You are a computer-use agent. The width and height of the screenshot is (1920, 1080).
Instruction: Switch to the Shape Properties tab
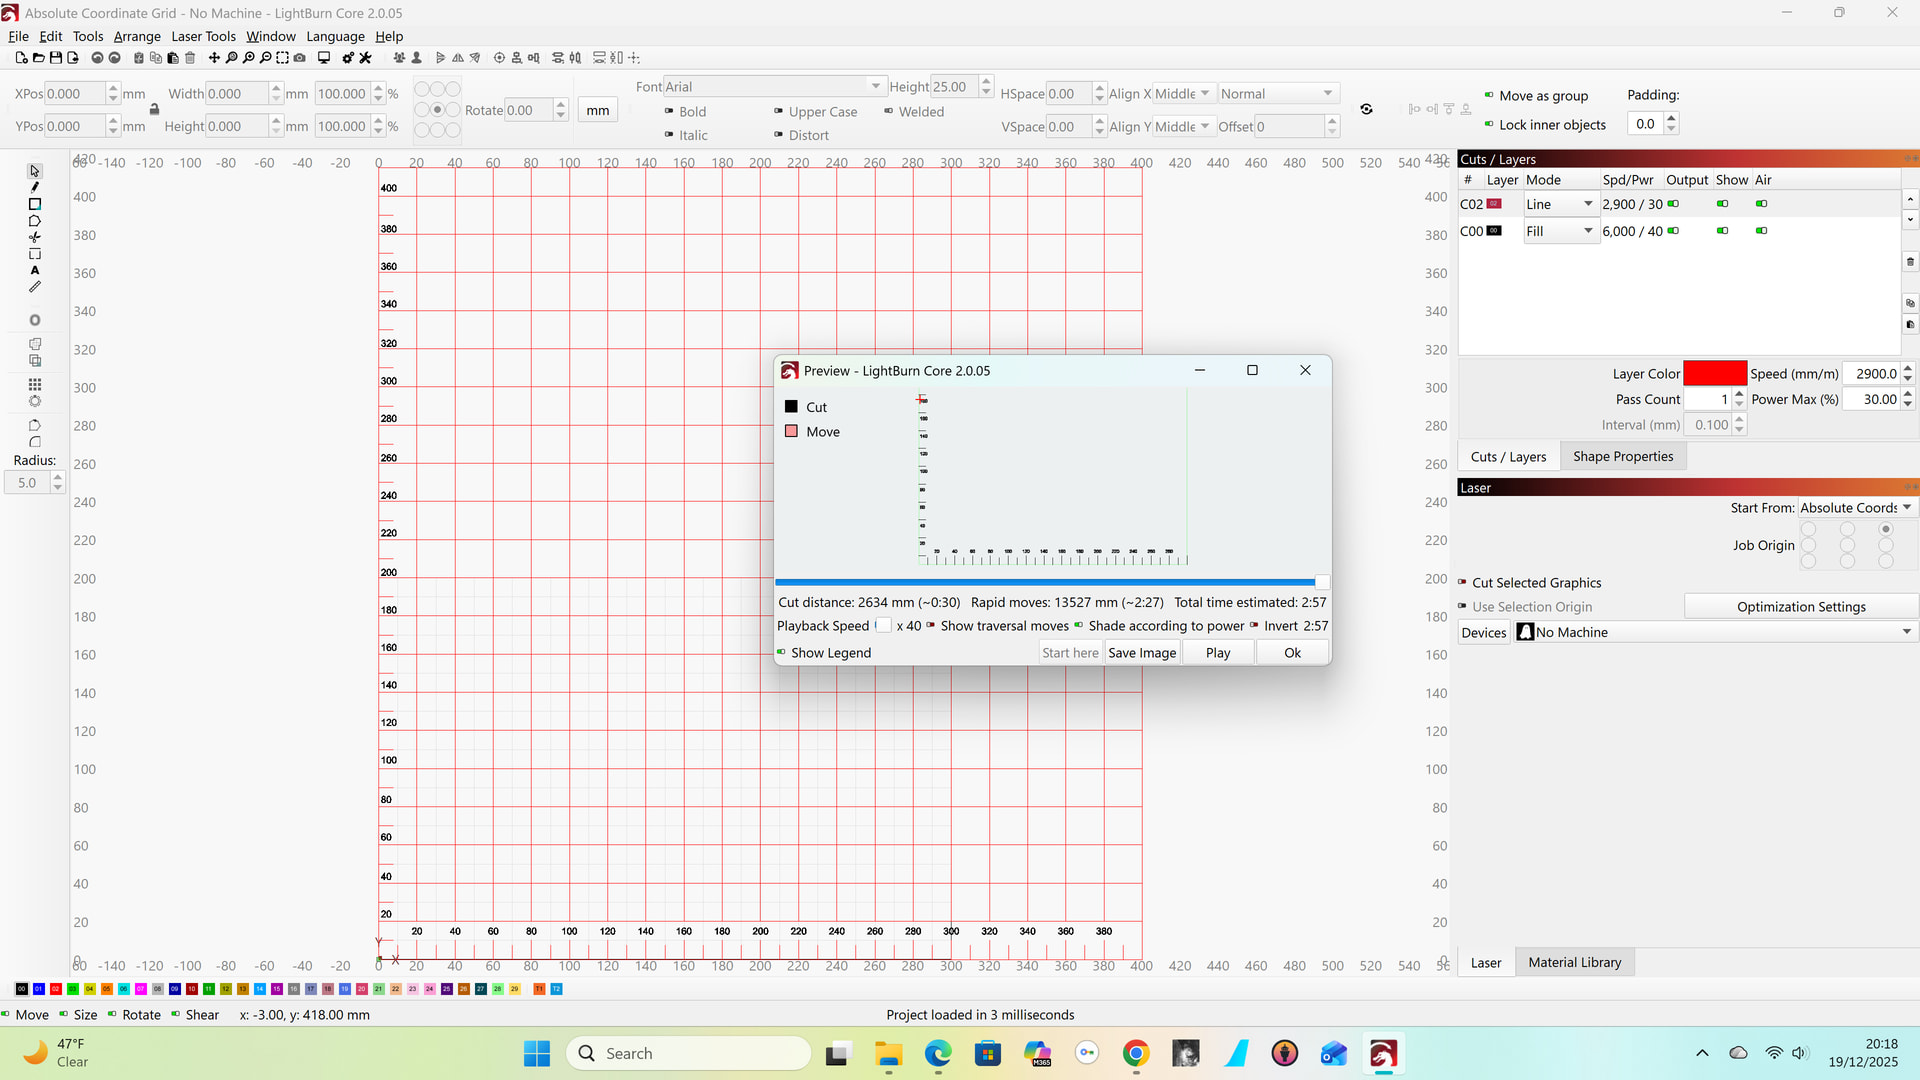tap(1622, 457)
